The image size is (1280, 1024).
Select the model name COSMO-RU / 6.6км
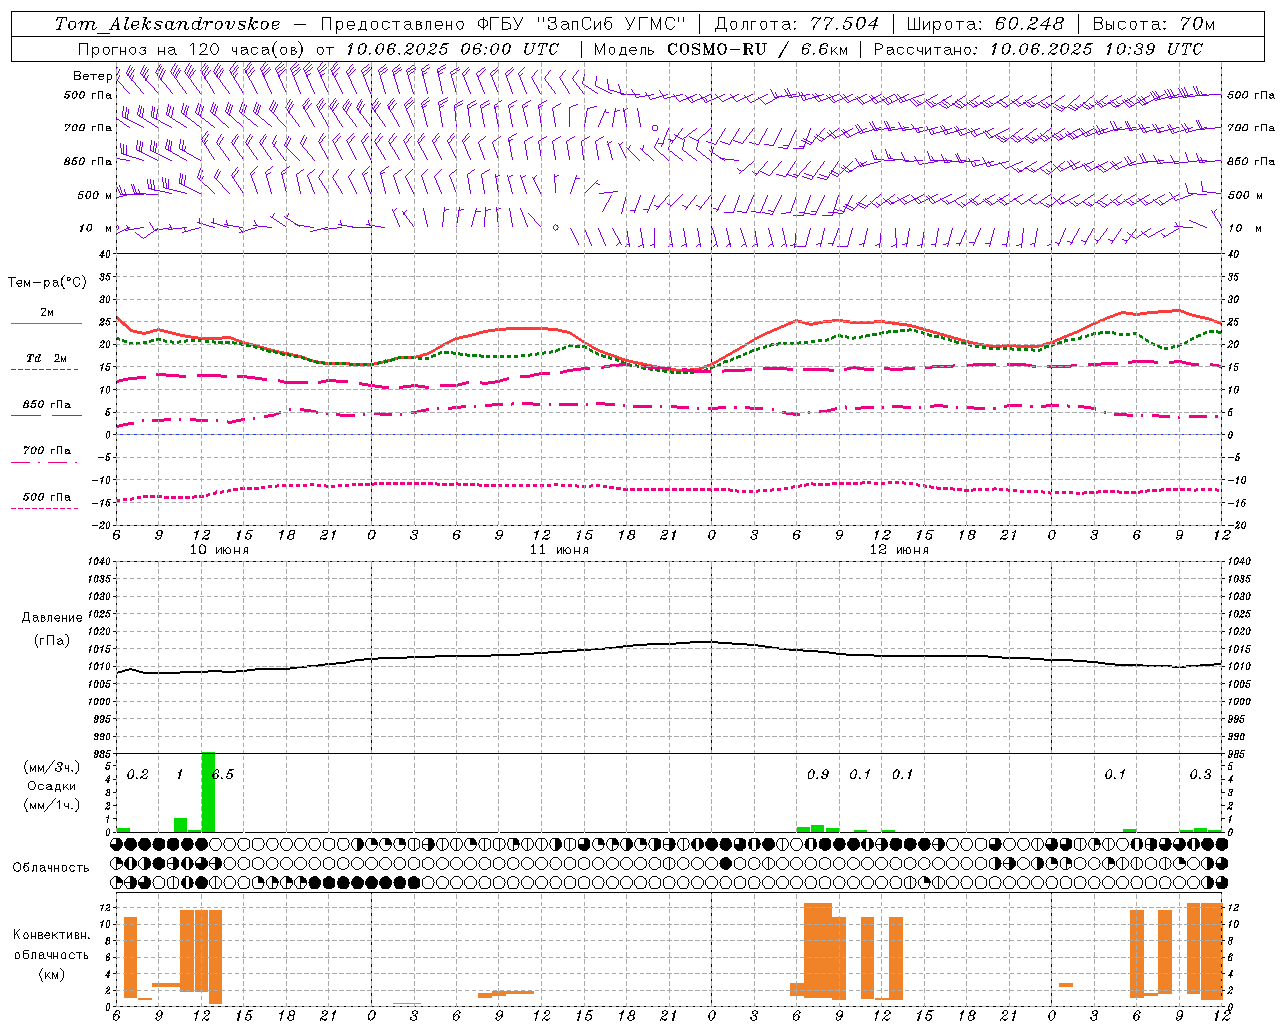[758, 49]
